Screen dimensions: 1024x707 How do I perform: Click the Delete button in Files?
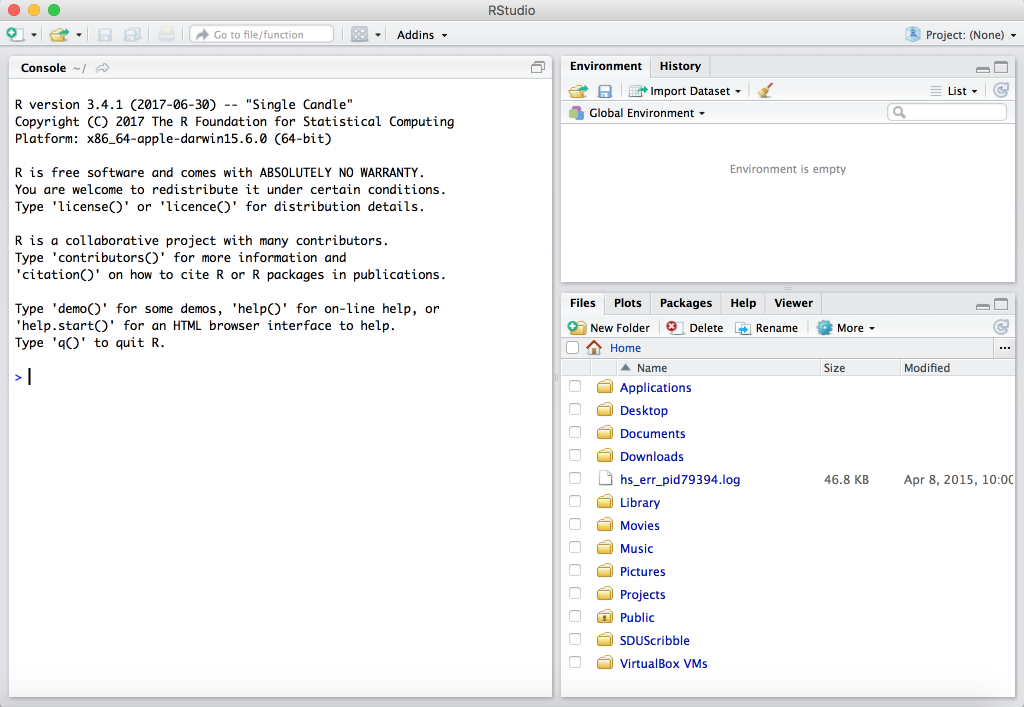tap(695, 328)
